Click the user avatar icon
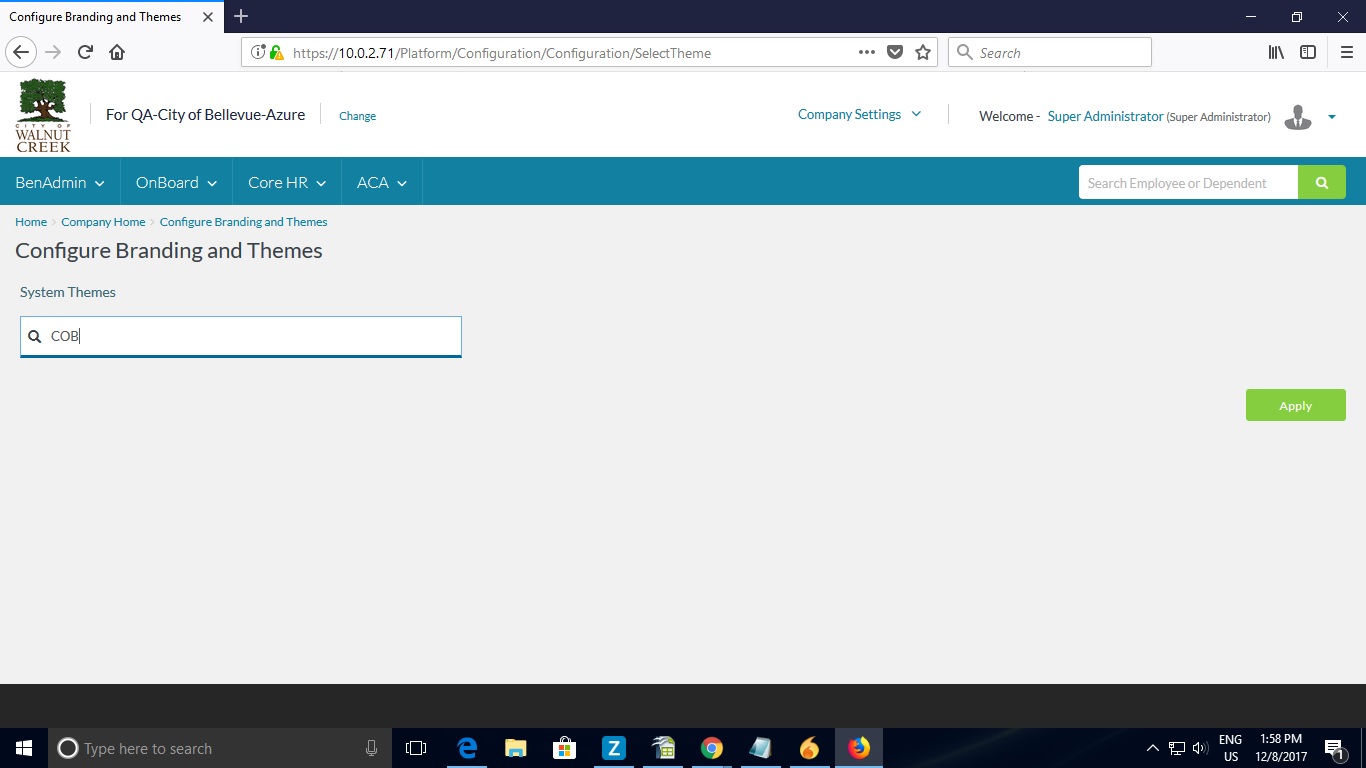 point(1297,117)
